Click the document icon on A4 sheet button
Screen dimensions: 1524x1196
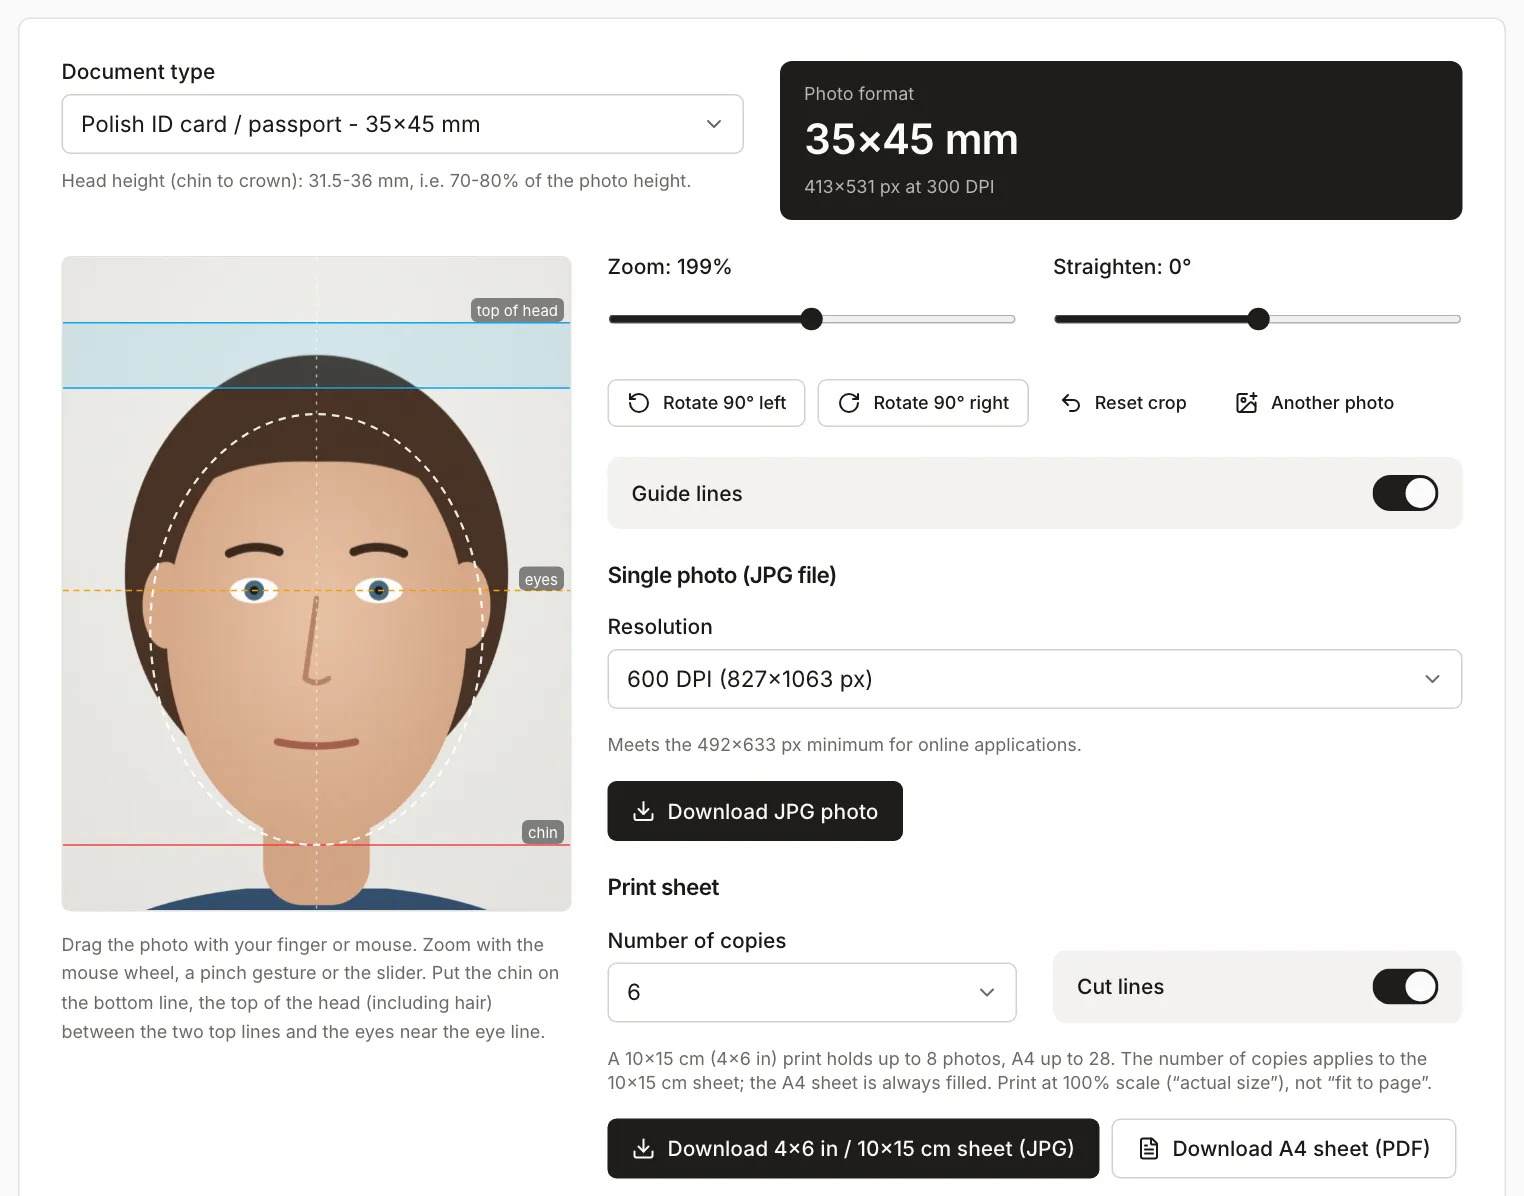tap(1149, 1148)
